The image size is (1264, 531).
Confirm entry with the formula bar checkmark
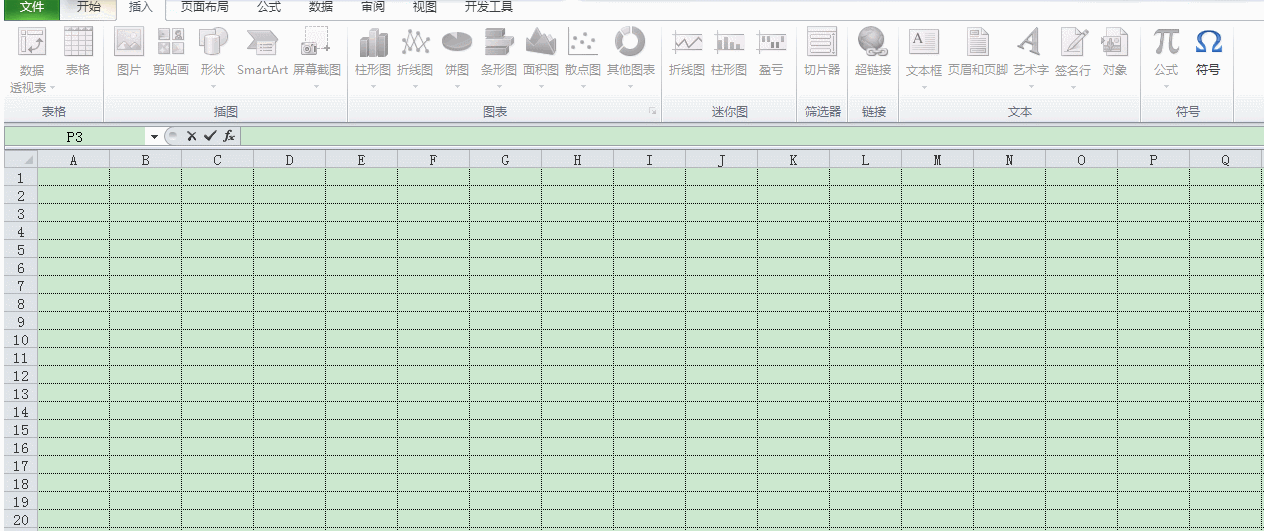tap(209, 136)
